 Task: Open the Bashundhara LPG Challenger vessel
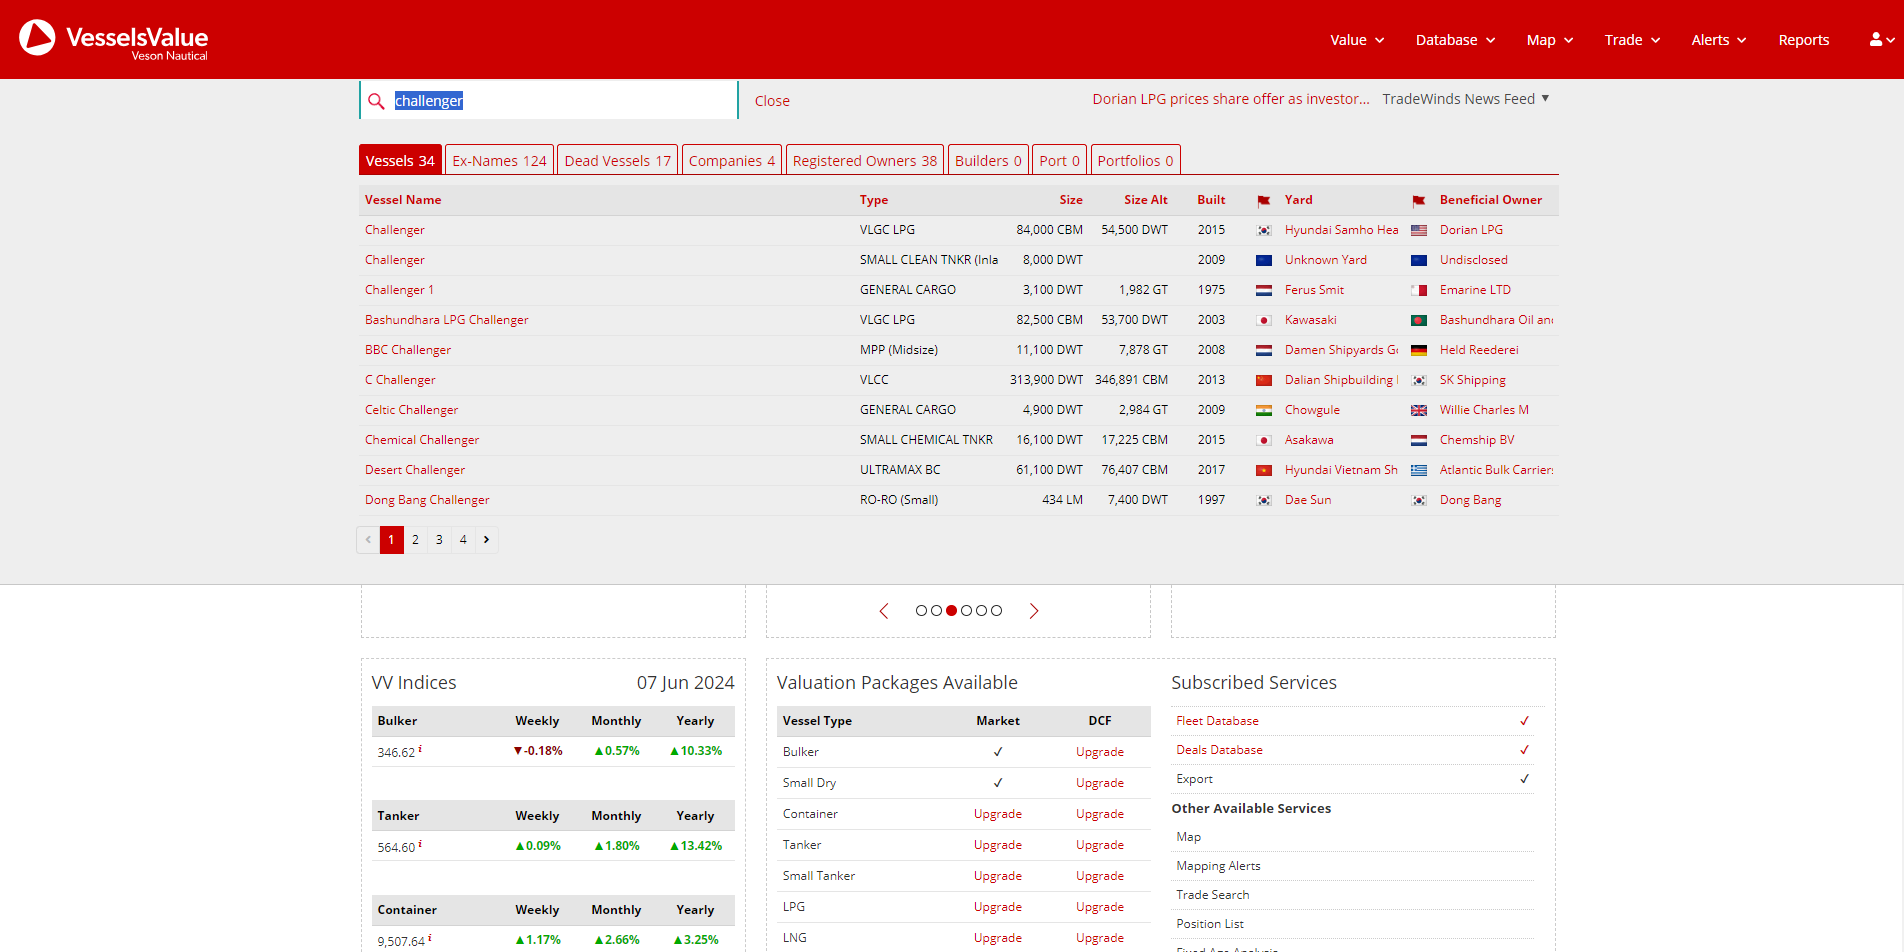click(446, 320)
